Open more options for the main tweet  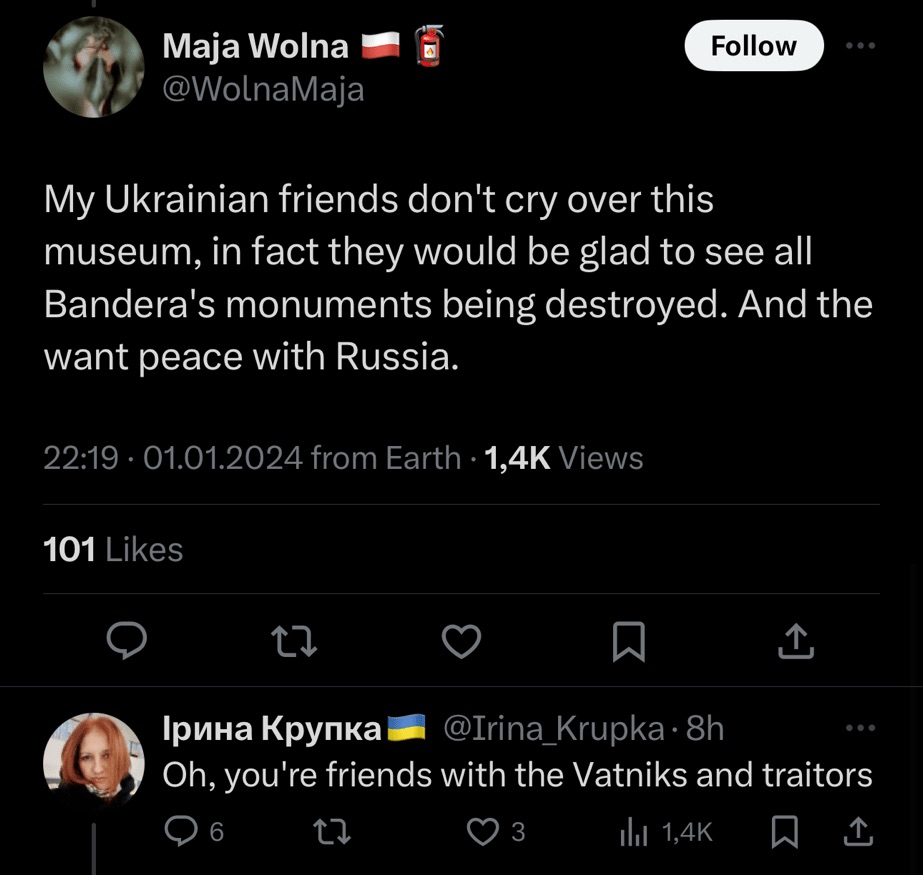click(859, 46)
